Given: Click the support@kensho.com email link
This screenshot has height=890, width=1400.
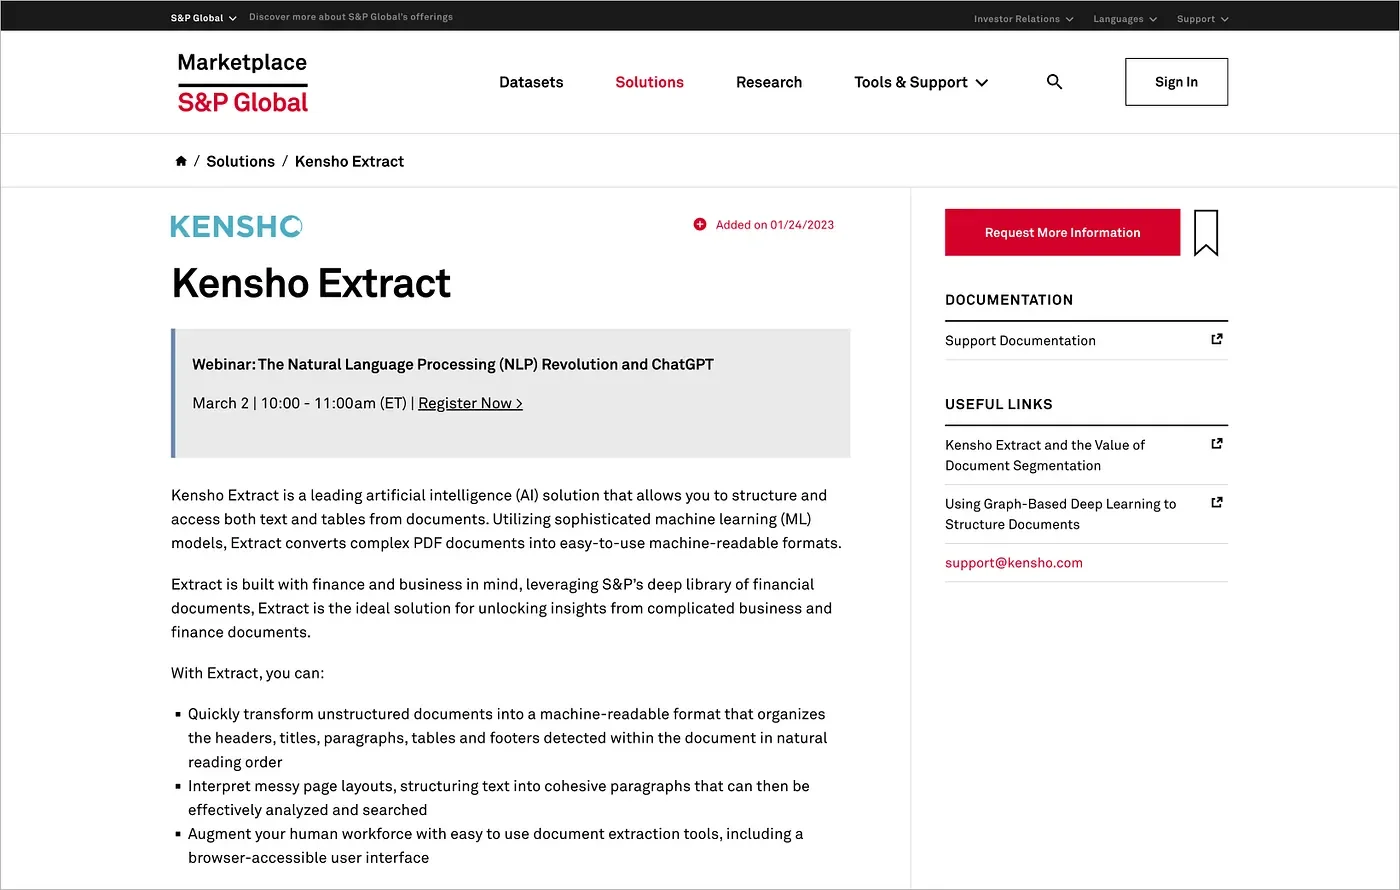Looking at the screenshot, I should pyautogui.click(x=1014, y=562).
